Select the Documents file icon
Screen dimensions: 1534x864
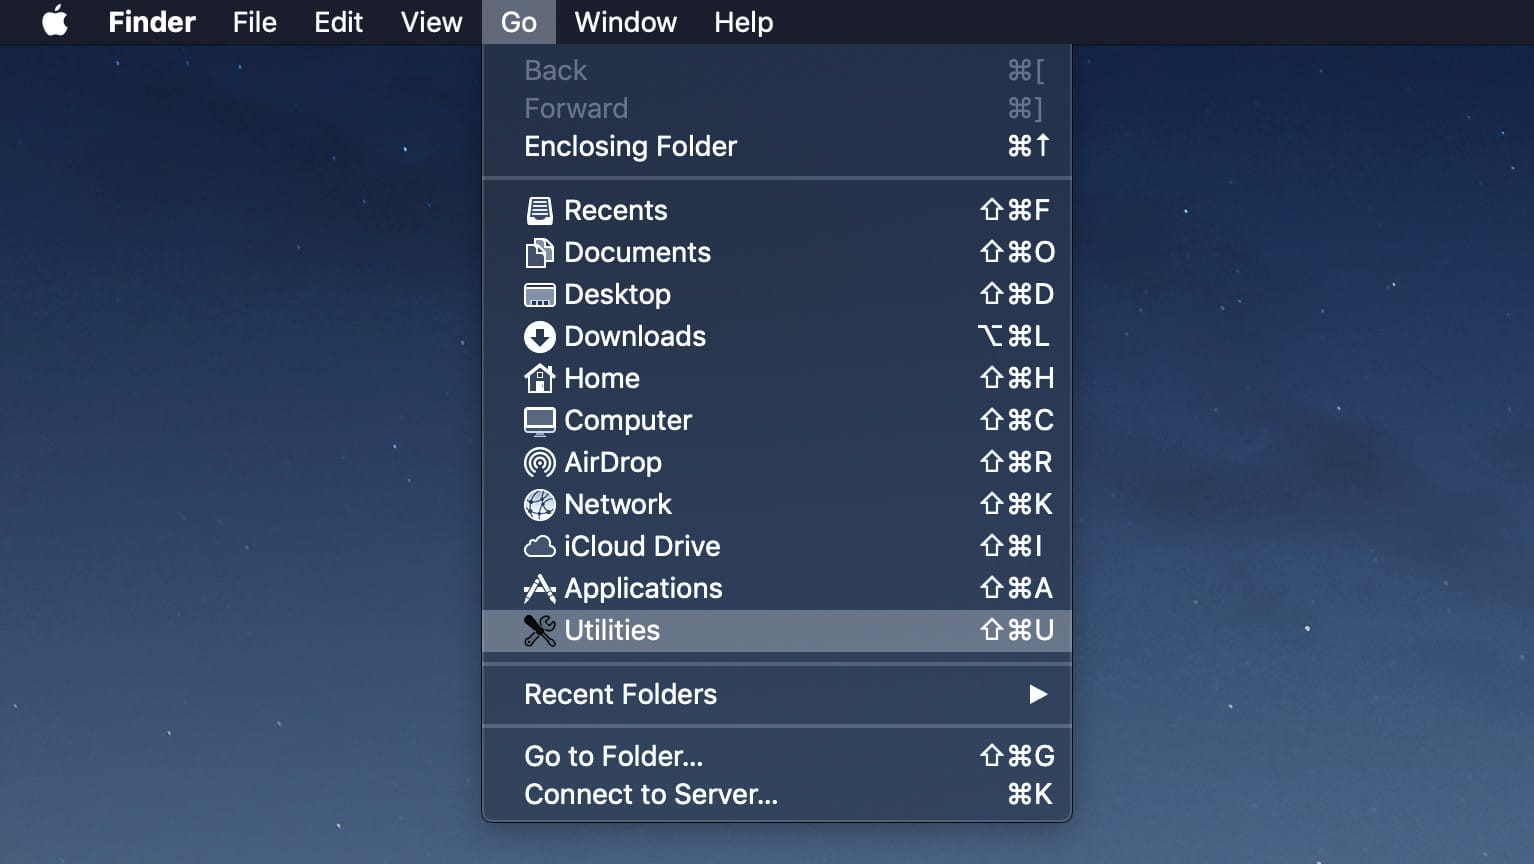540,252
